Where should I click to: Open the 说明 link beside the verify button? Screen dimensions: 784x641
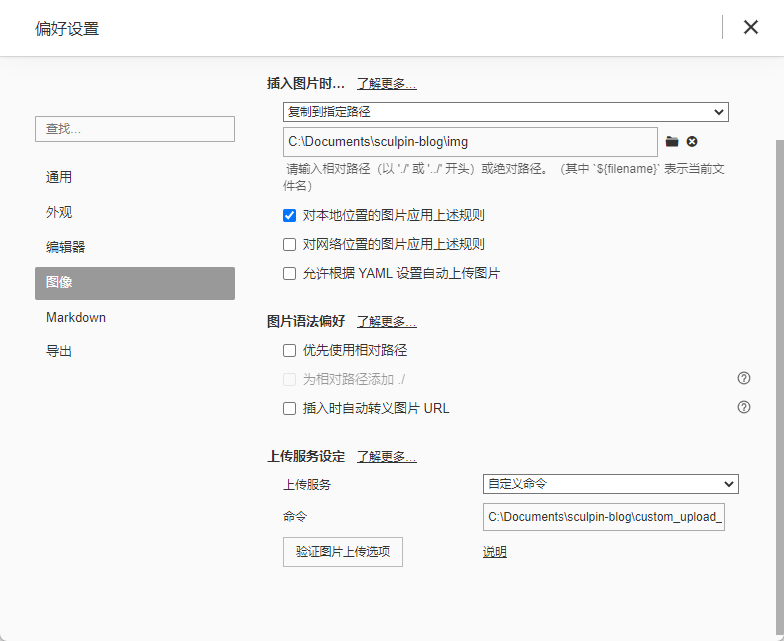point(495,552)
